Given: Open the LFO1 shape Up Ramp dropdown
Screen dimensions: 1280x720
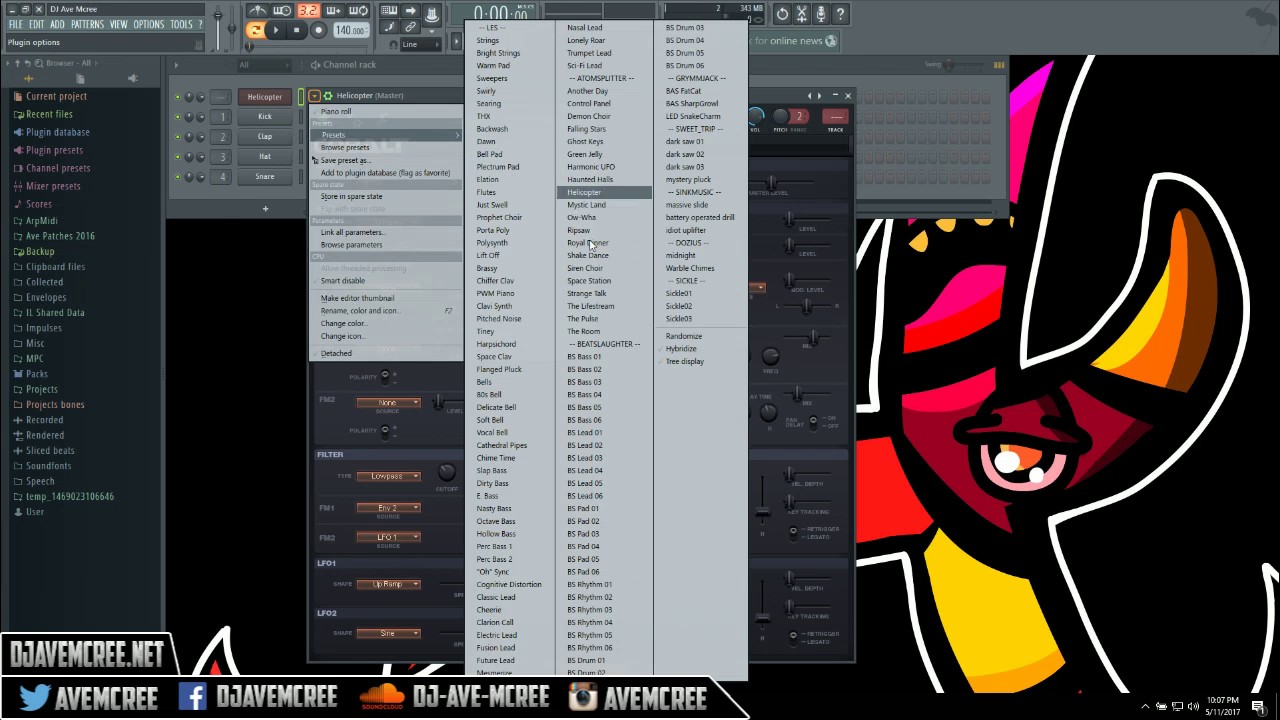Looking at the screenshot, I should 388,584.
